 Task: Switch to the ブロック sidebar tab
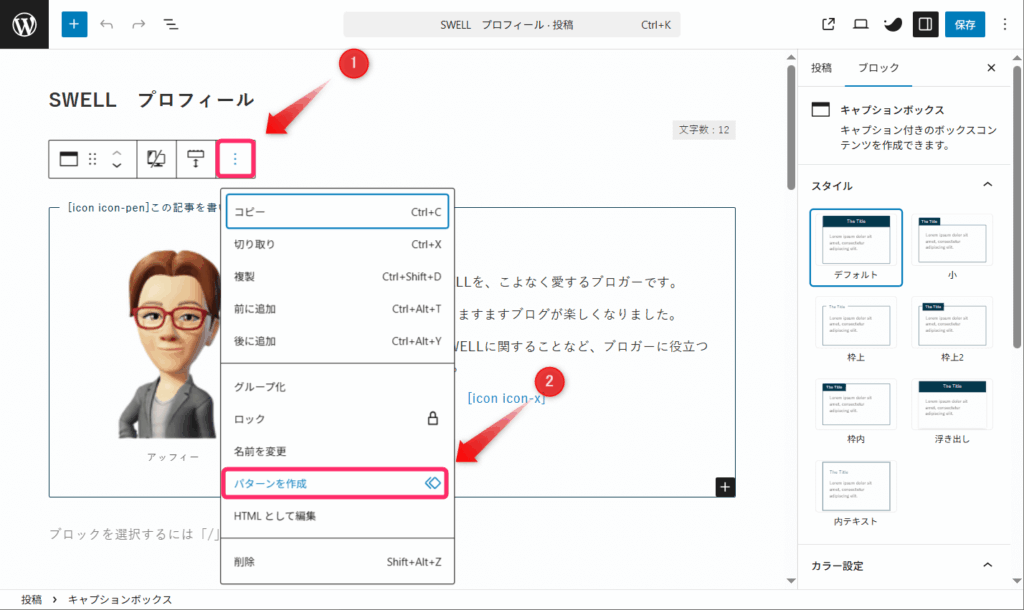(878, 68)
